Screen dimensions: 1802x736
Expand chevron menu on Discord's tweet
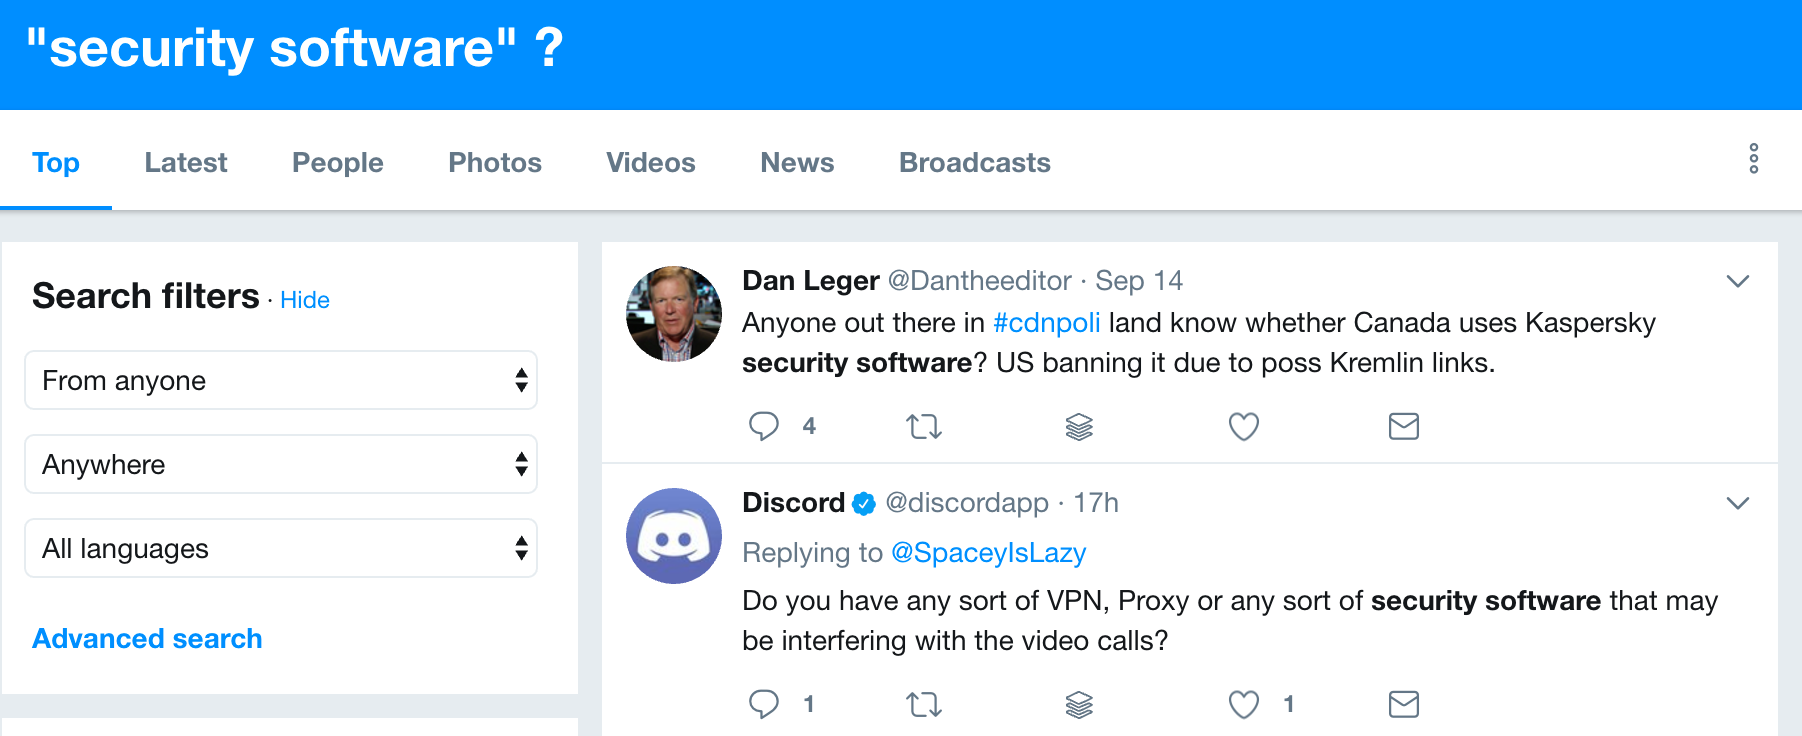pos(1737,503)
